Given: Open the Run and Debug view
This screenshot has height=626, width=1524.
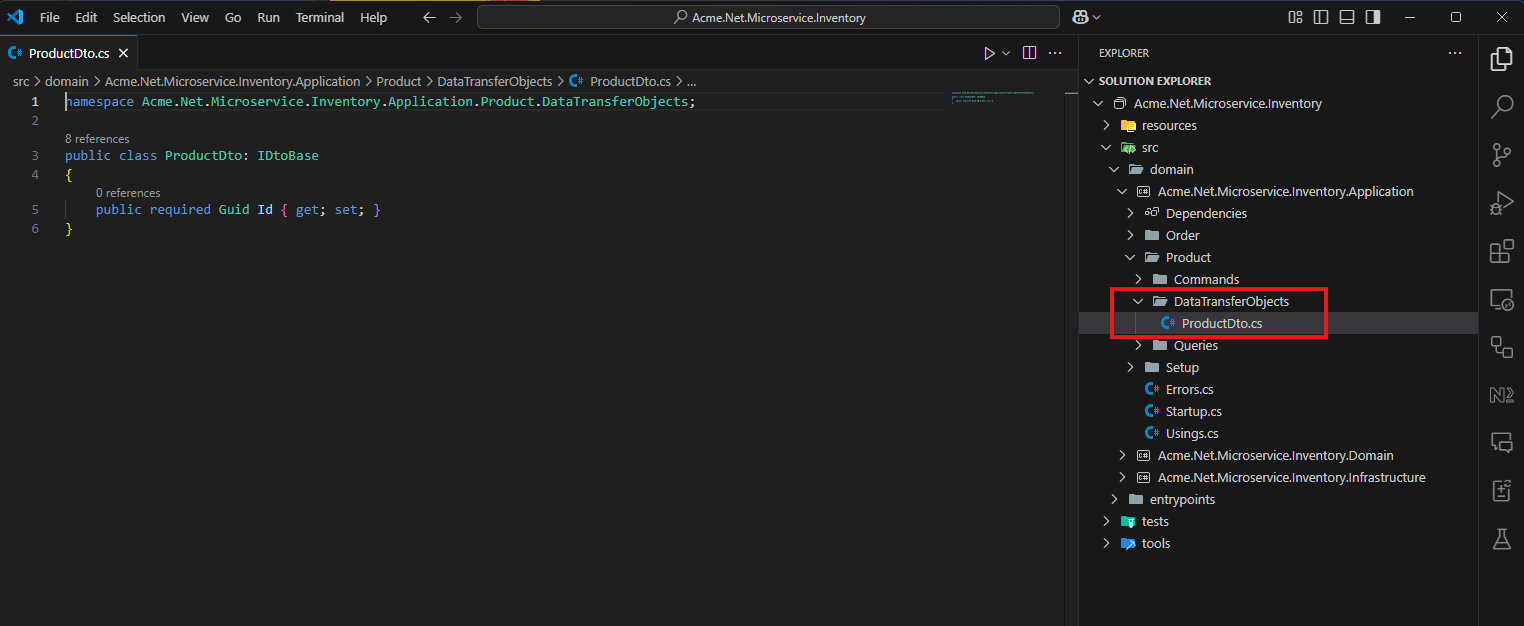Looking at the screenshot, I should (x=1501, y=203).
